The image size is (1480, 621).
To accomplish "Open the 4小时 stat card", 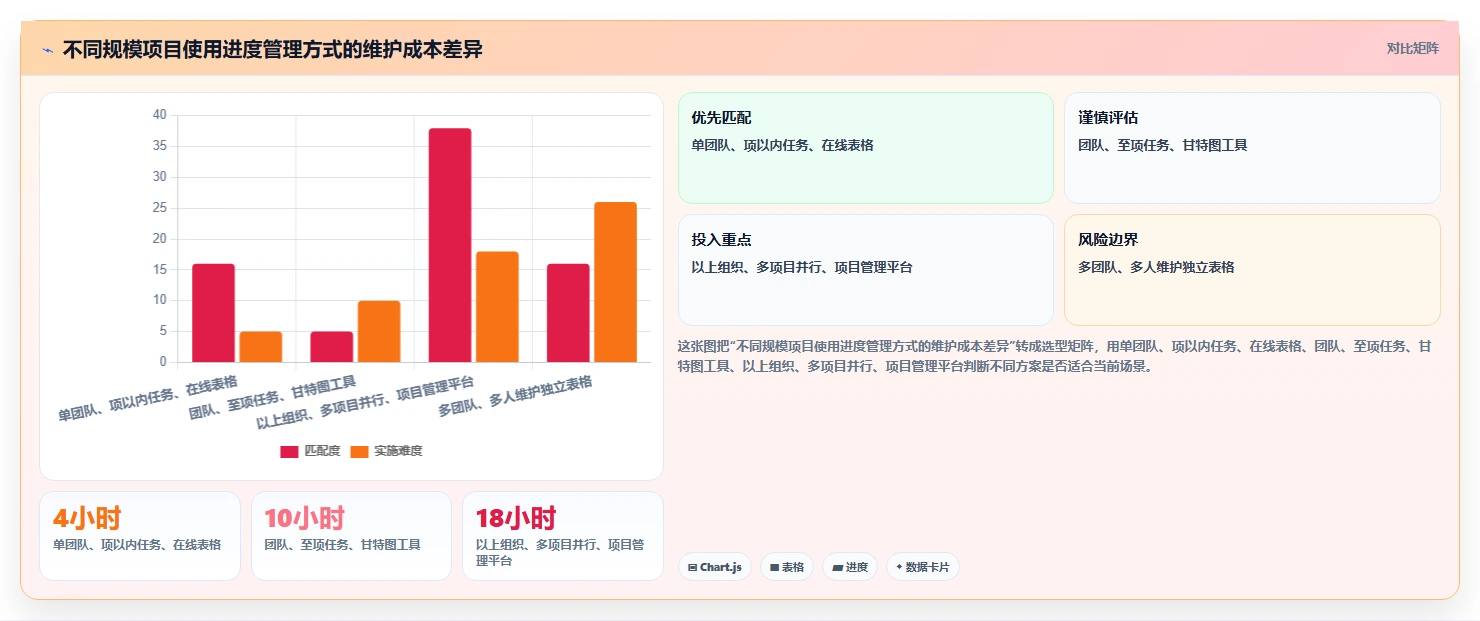I will (140, 536).
